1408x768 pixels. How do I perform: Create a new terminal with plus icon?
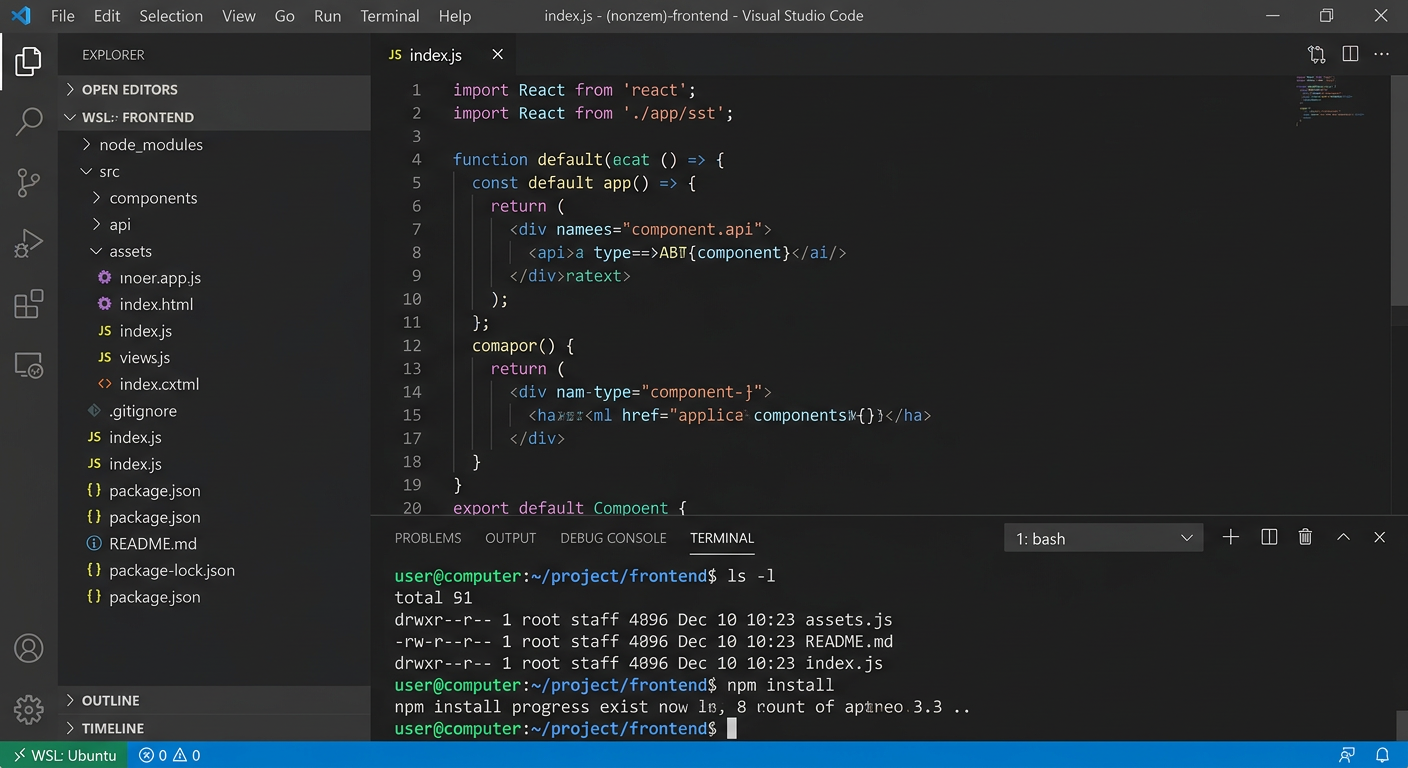pyautogui.click(x=1231, y=538)
